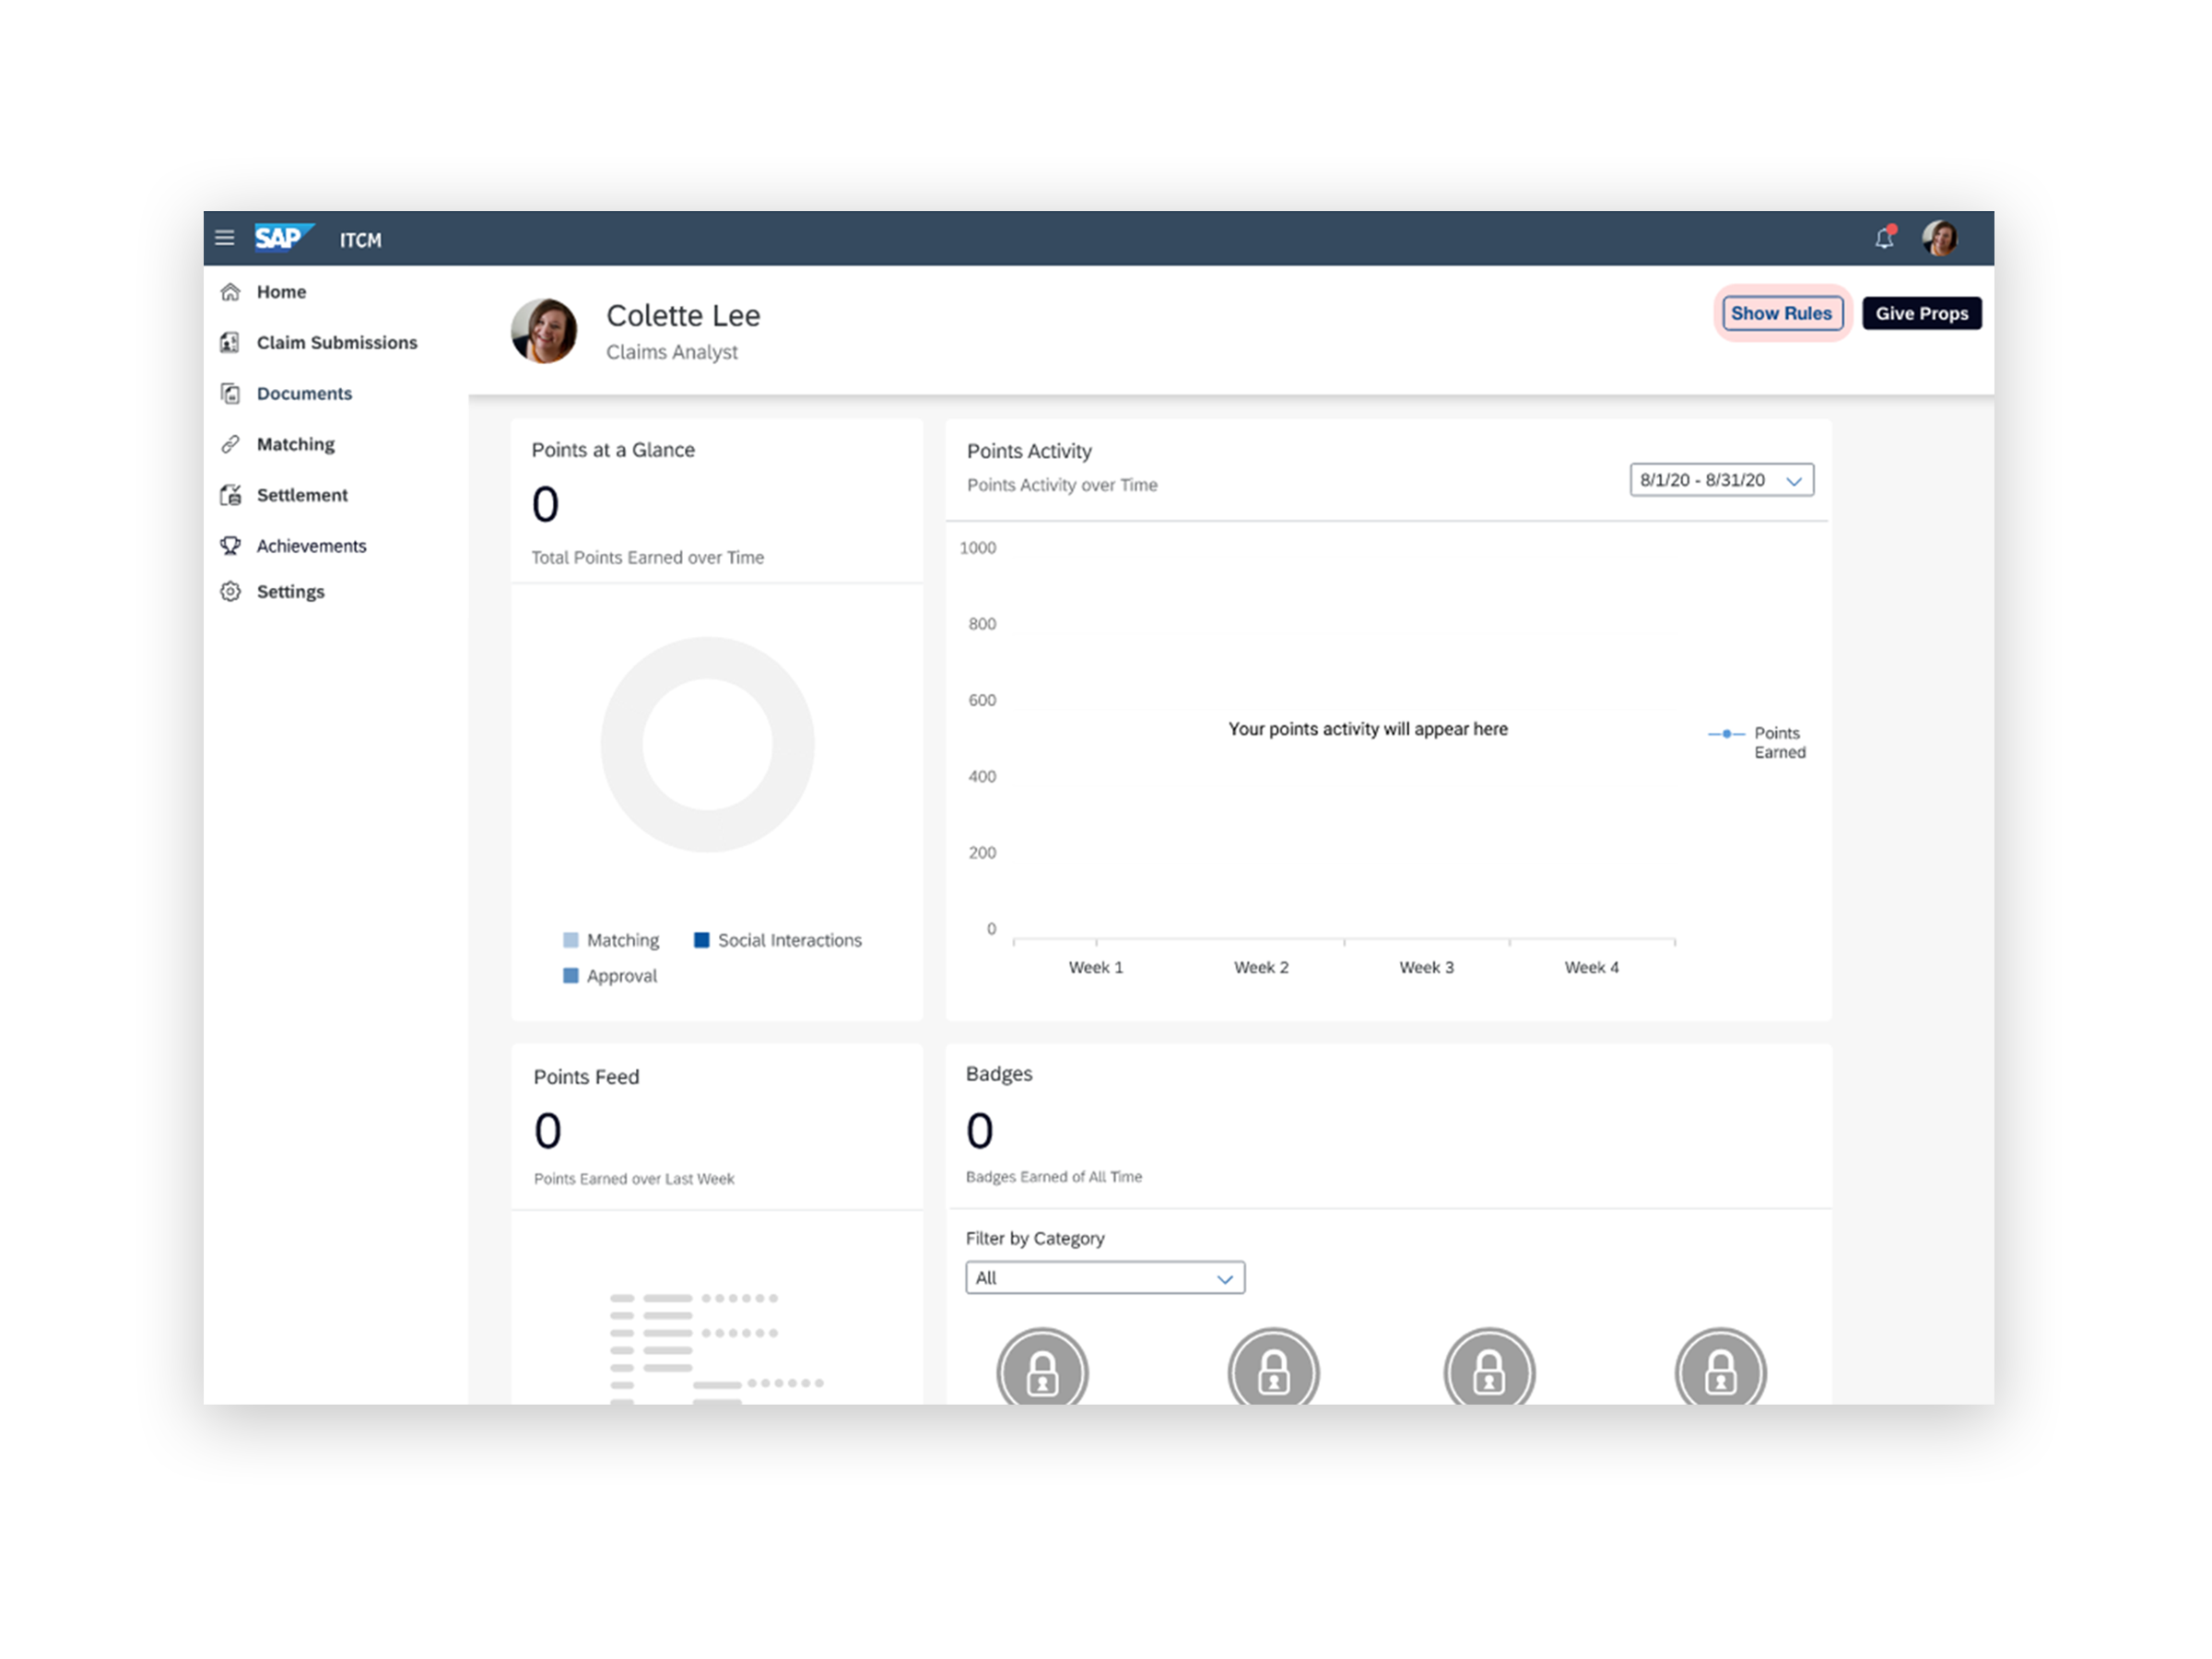The image size is (2212, 1659).
Task: Open notifications bell icon
Action: click(1884, 238)
